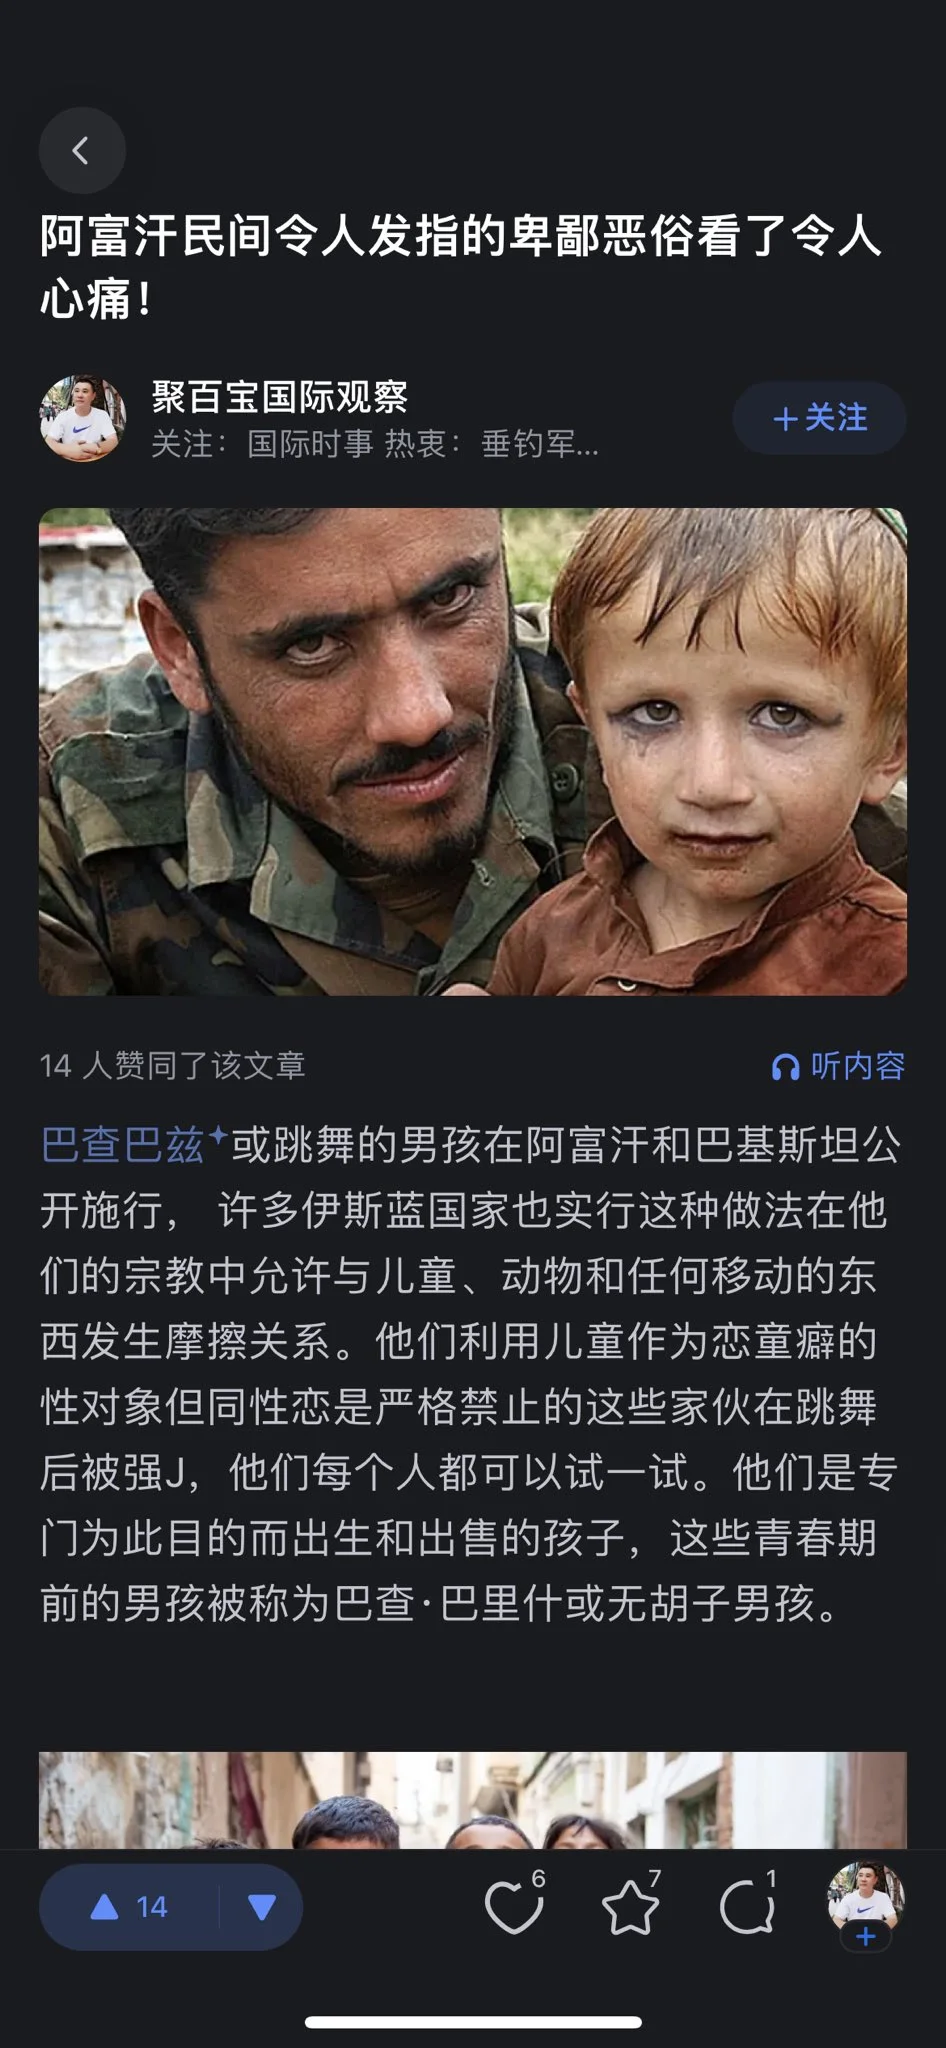The height and width of the screenshot is (2048, 946).
Task: Follow the author with 关注 button
Action: point(820,418)
